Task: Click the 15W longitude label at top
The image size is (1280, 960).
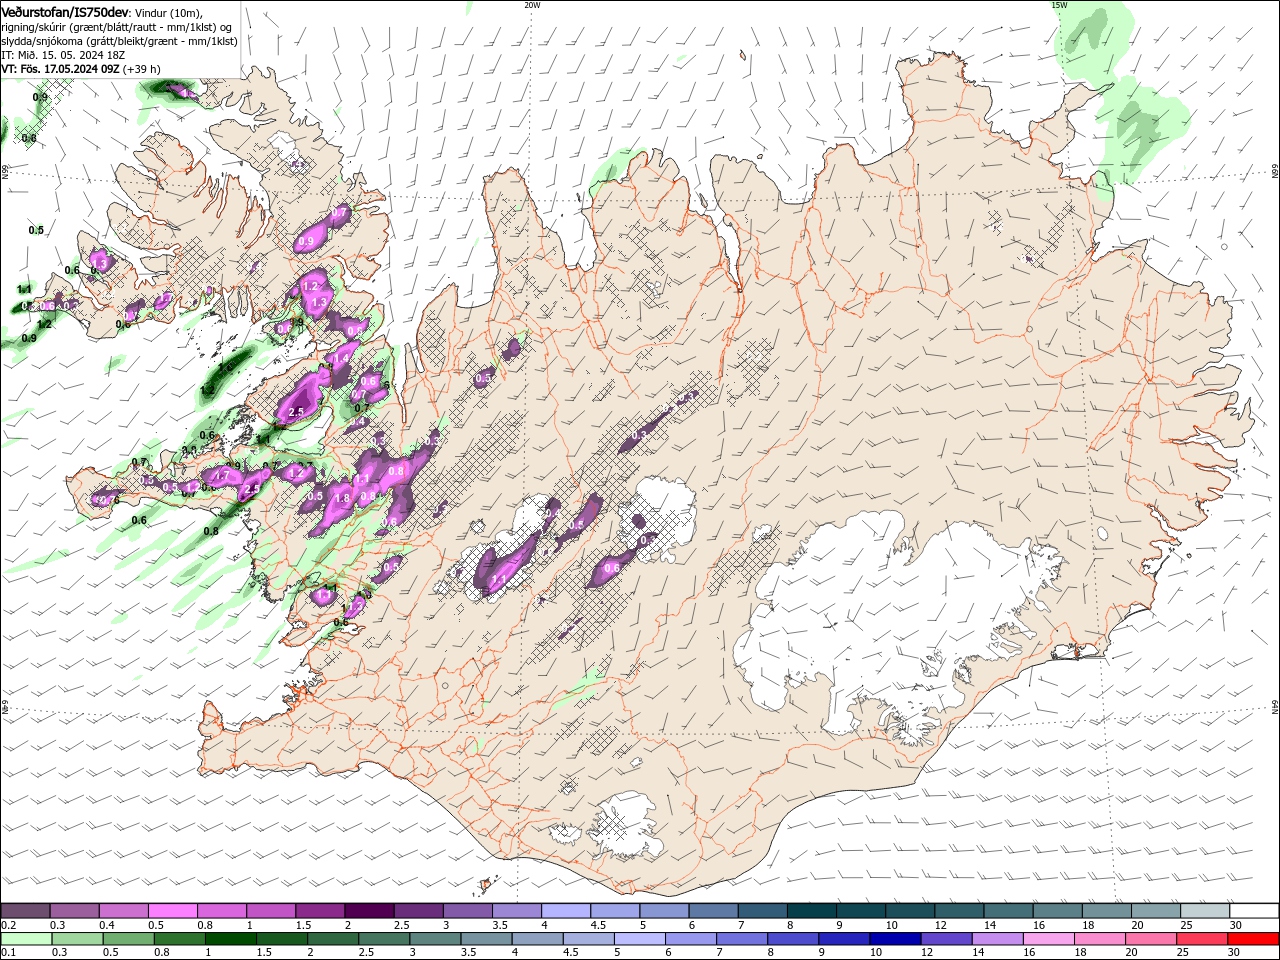Action: point(1059,5)
